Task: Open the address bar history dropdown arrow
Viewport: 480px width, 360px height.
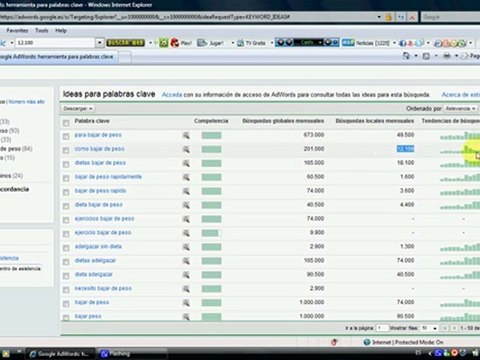Action: 379,17
